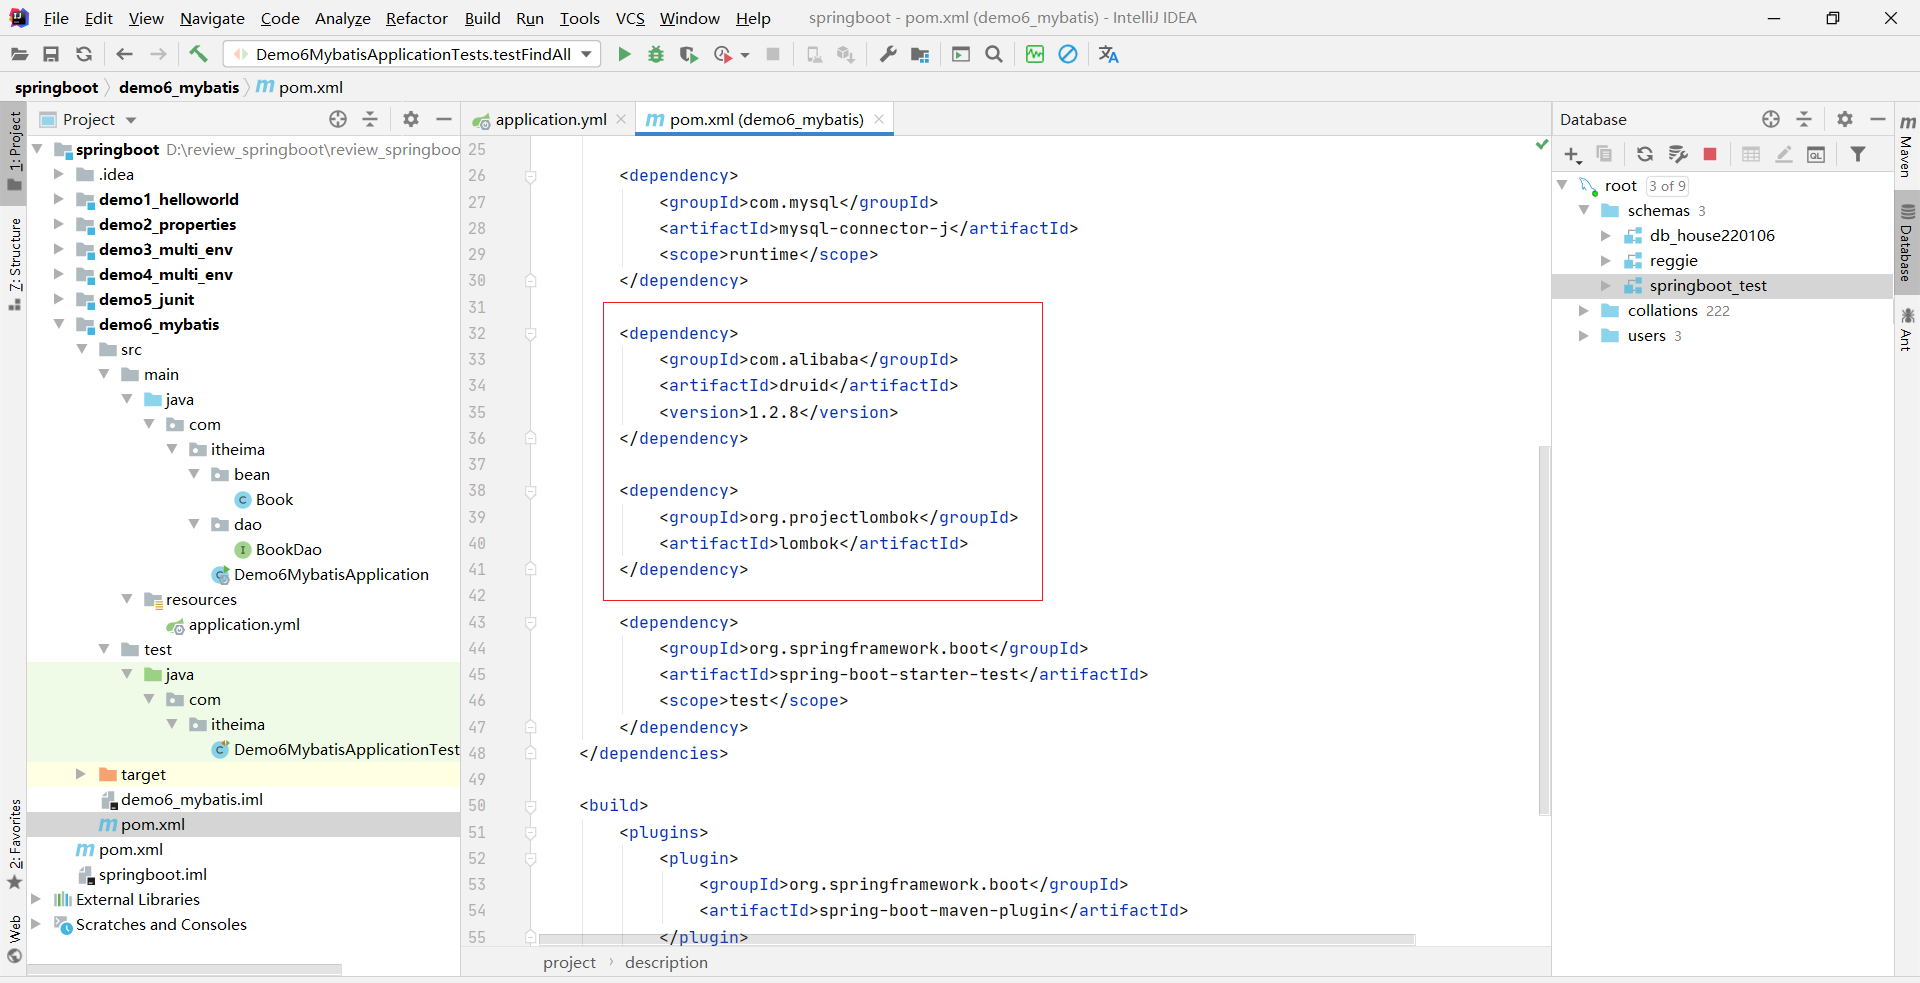Expand the target folder in project tree
This screenshot has height=983, width=1920.
tap(81, 774)
